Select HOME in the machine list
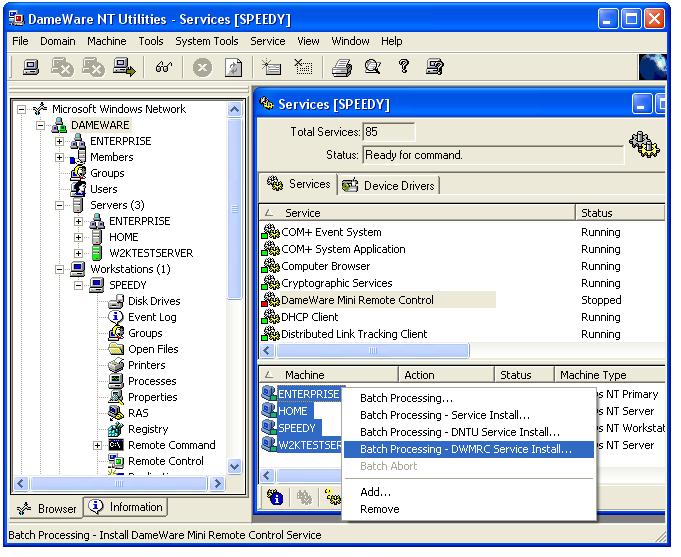 pyautogui.click(x=292, y=411)
